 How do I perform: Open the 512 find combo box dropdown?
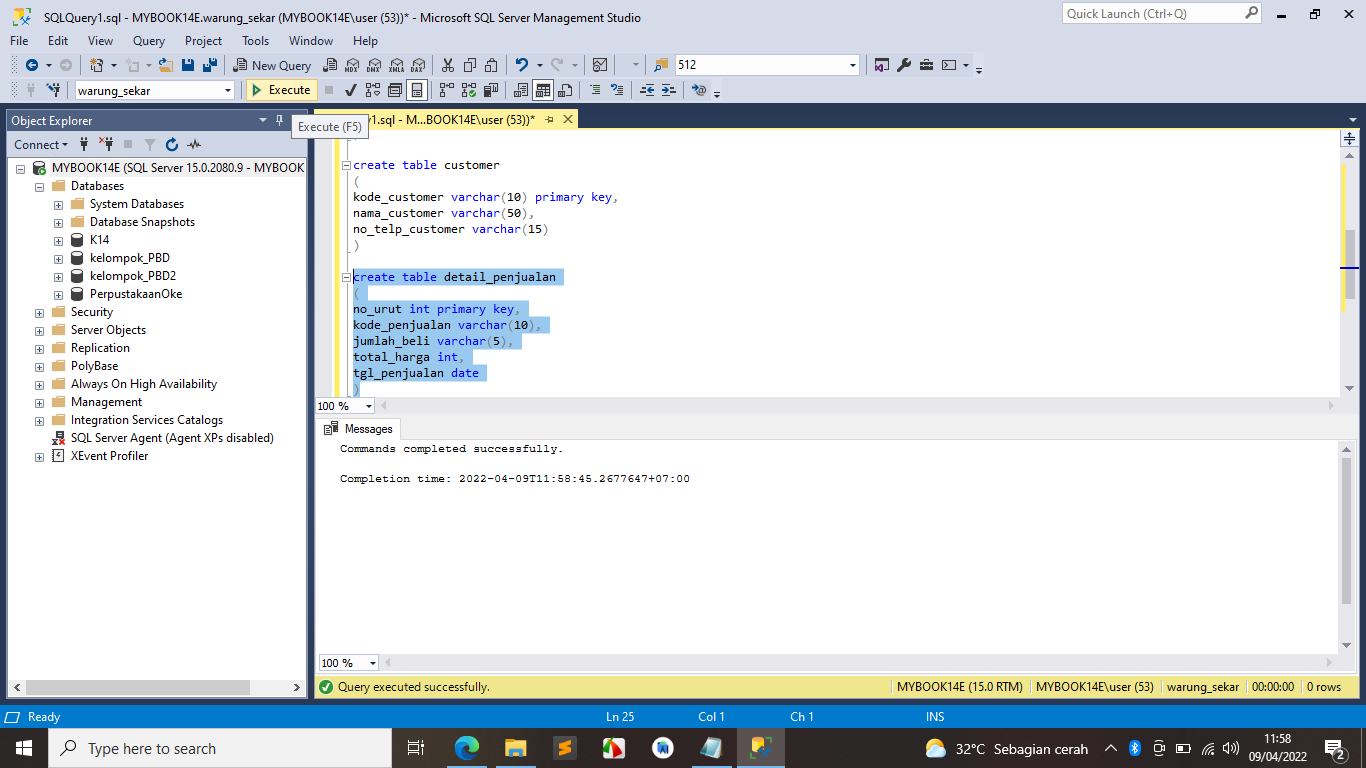tap(853, 65)
